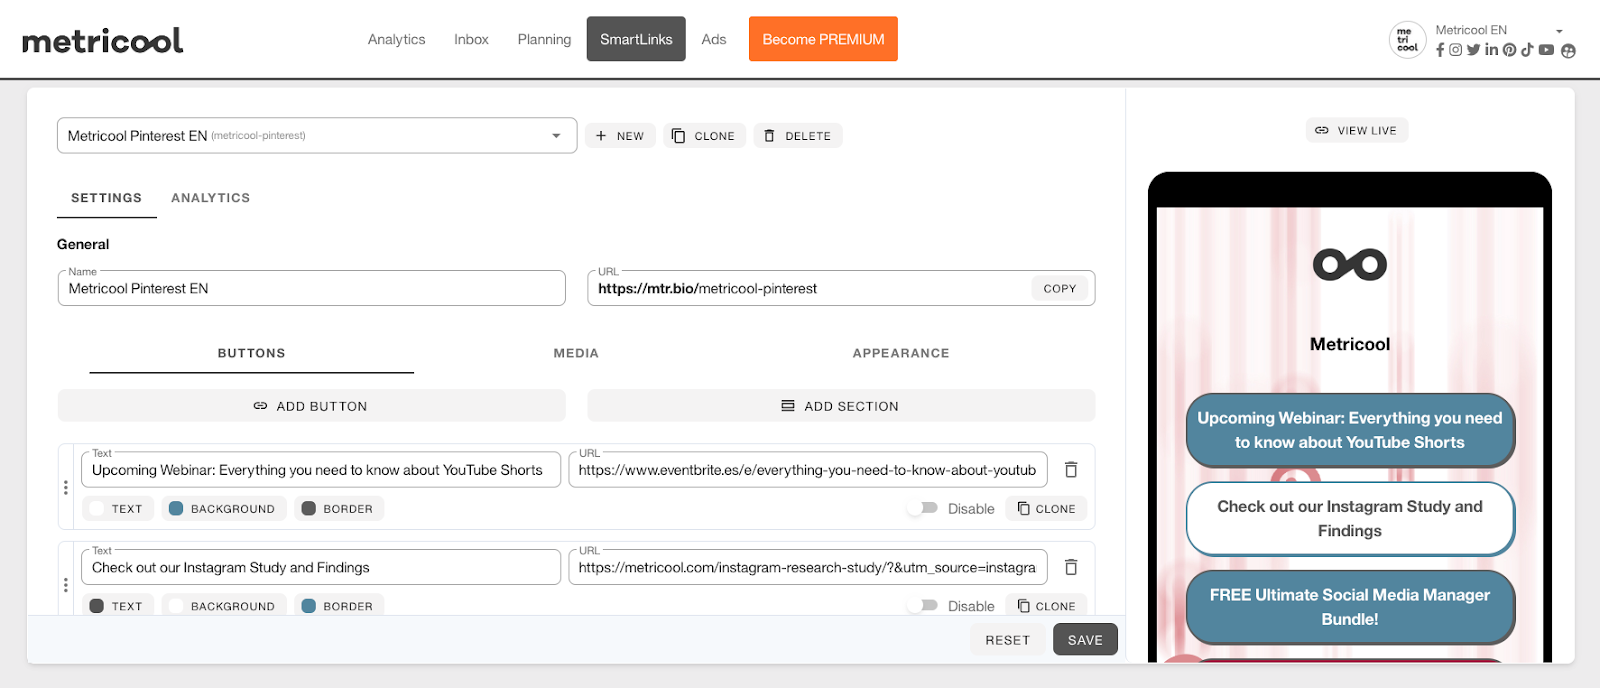Click the Pinterest icon in header
Screen dimensions: 1600x688
(x=1510, y=50)
